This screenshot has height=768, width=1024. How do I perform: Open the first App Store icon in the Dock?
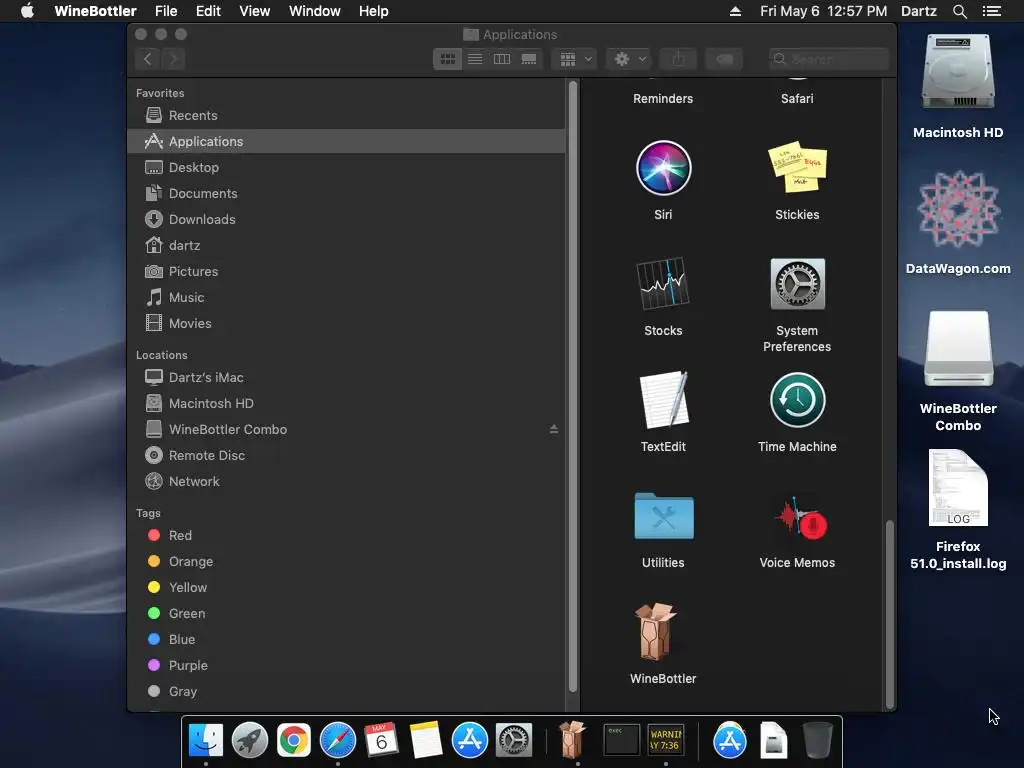(470, 741)
